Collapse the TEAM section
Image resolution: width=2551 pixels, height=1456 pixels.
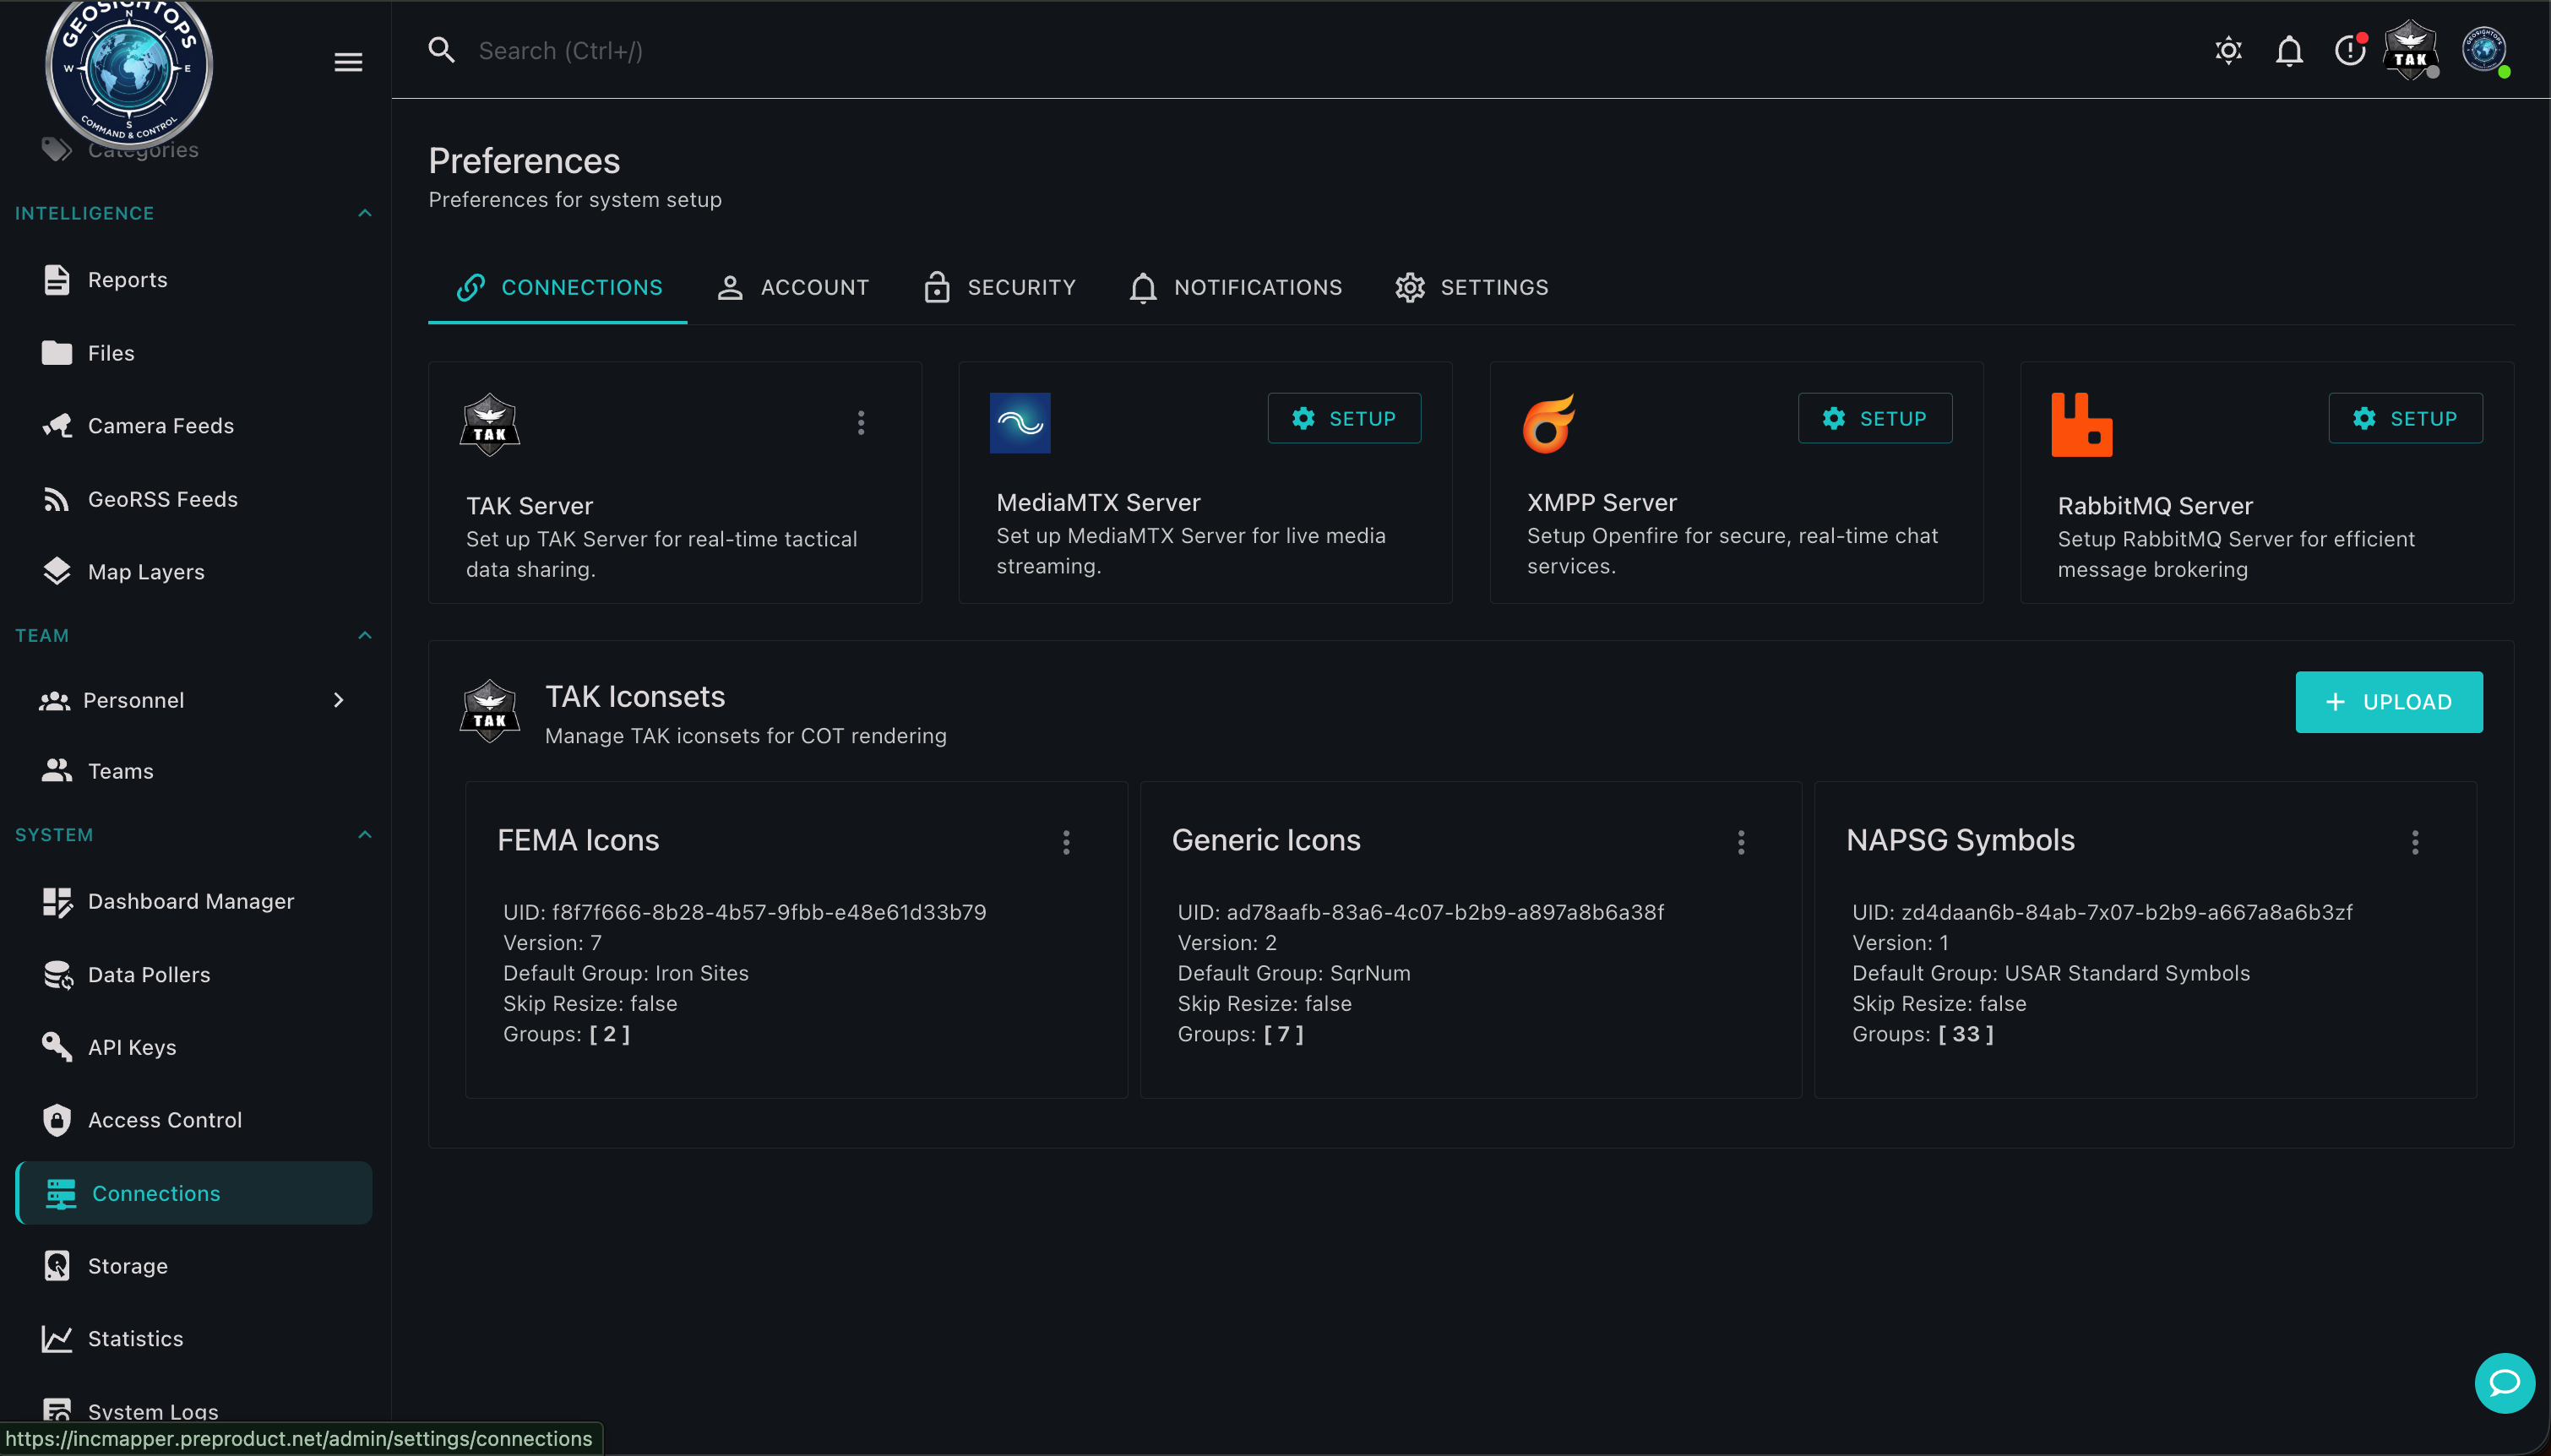(x=365, y=635)
